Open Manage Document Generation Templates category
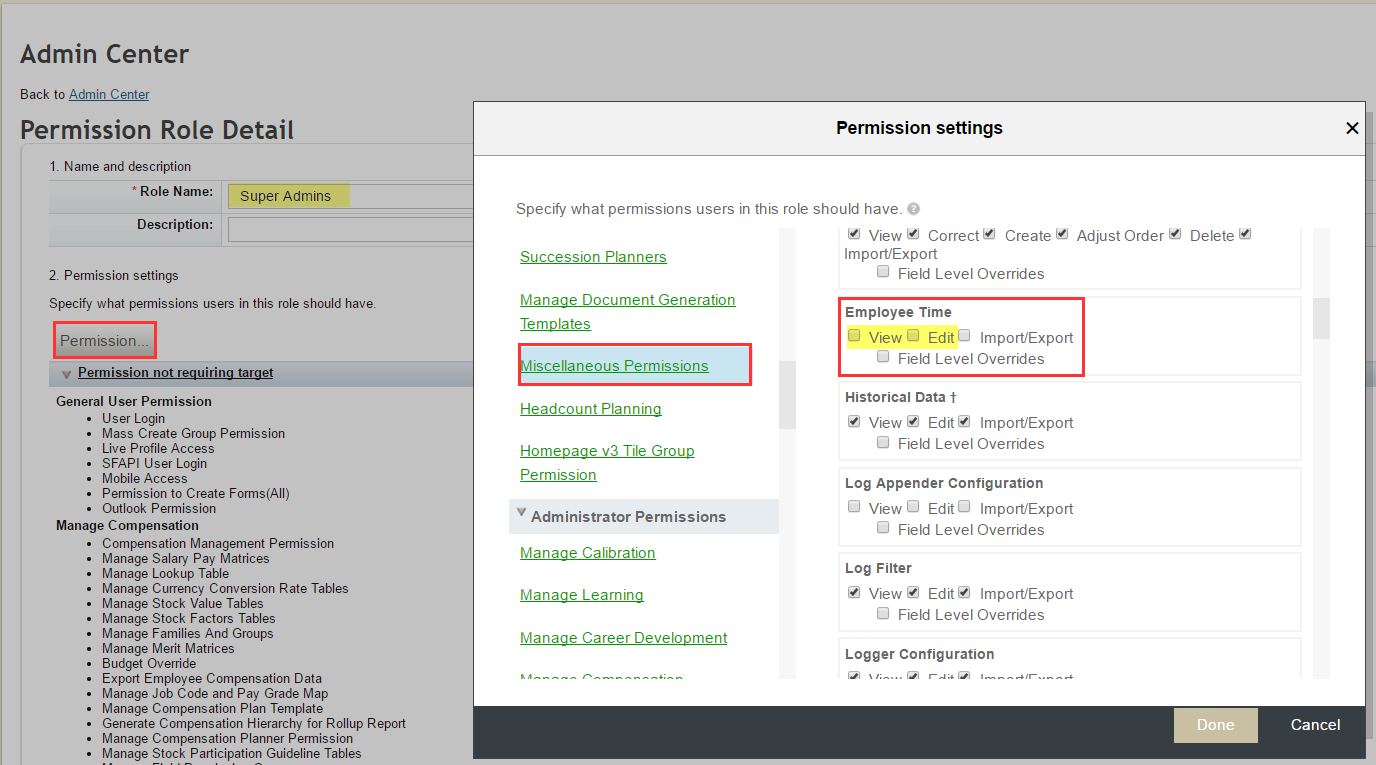1376x765 pixels. (x=627, y=312)
